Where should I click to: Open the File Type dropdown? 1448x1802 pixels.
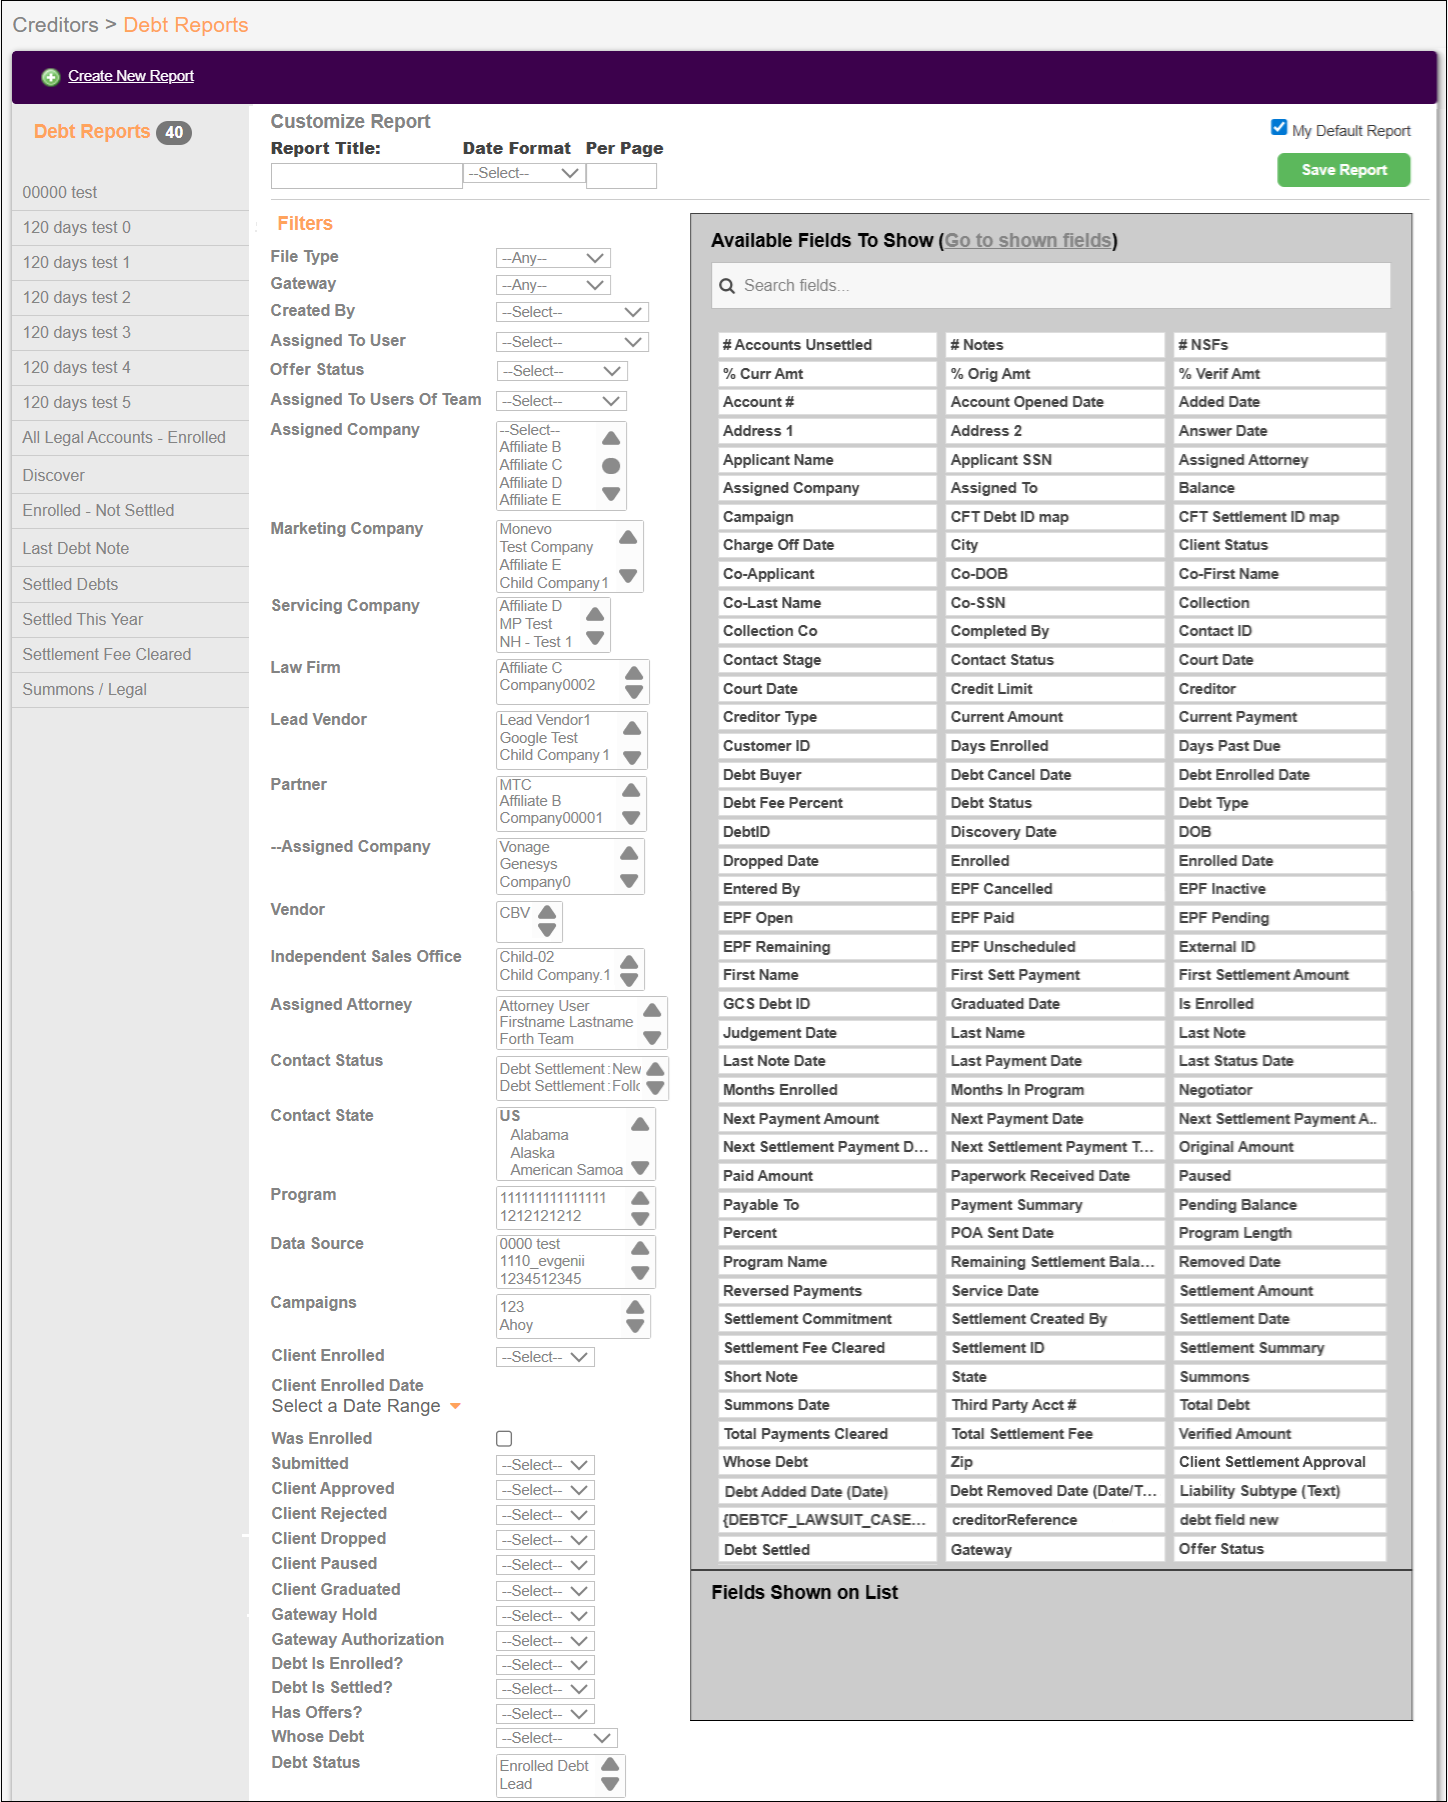(x=553, y=258)
